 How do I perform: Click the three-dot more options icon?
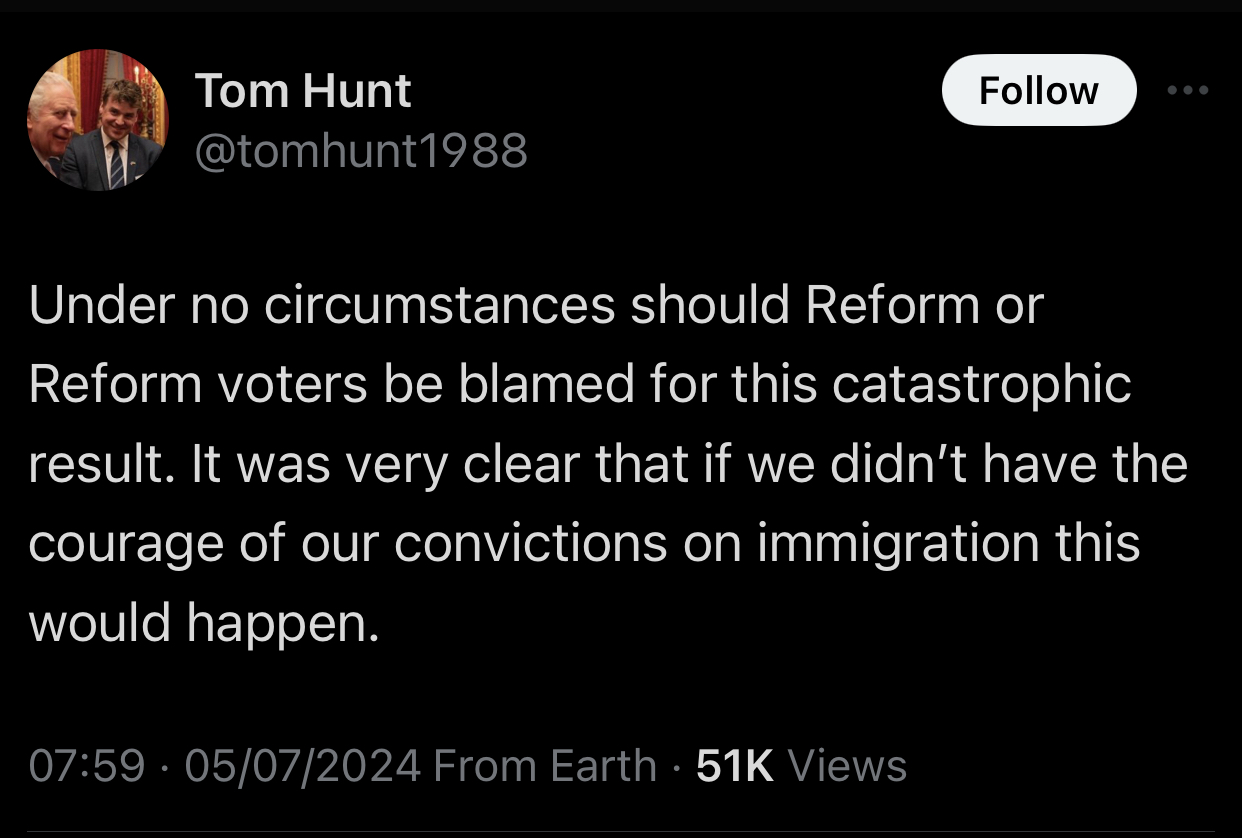[1188, 90]
